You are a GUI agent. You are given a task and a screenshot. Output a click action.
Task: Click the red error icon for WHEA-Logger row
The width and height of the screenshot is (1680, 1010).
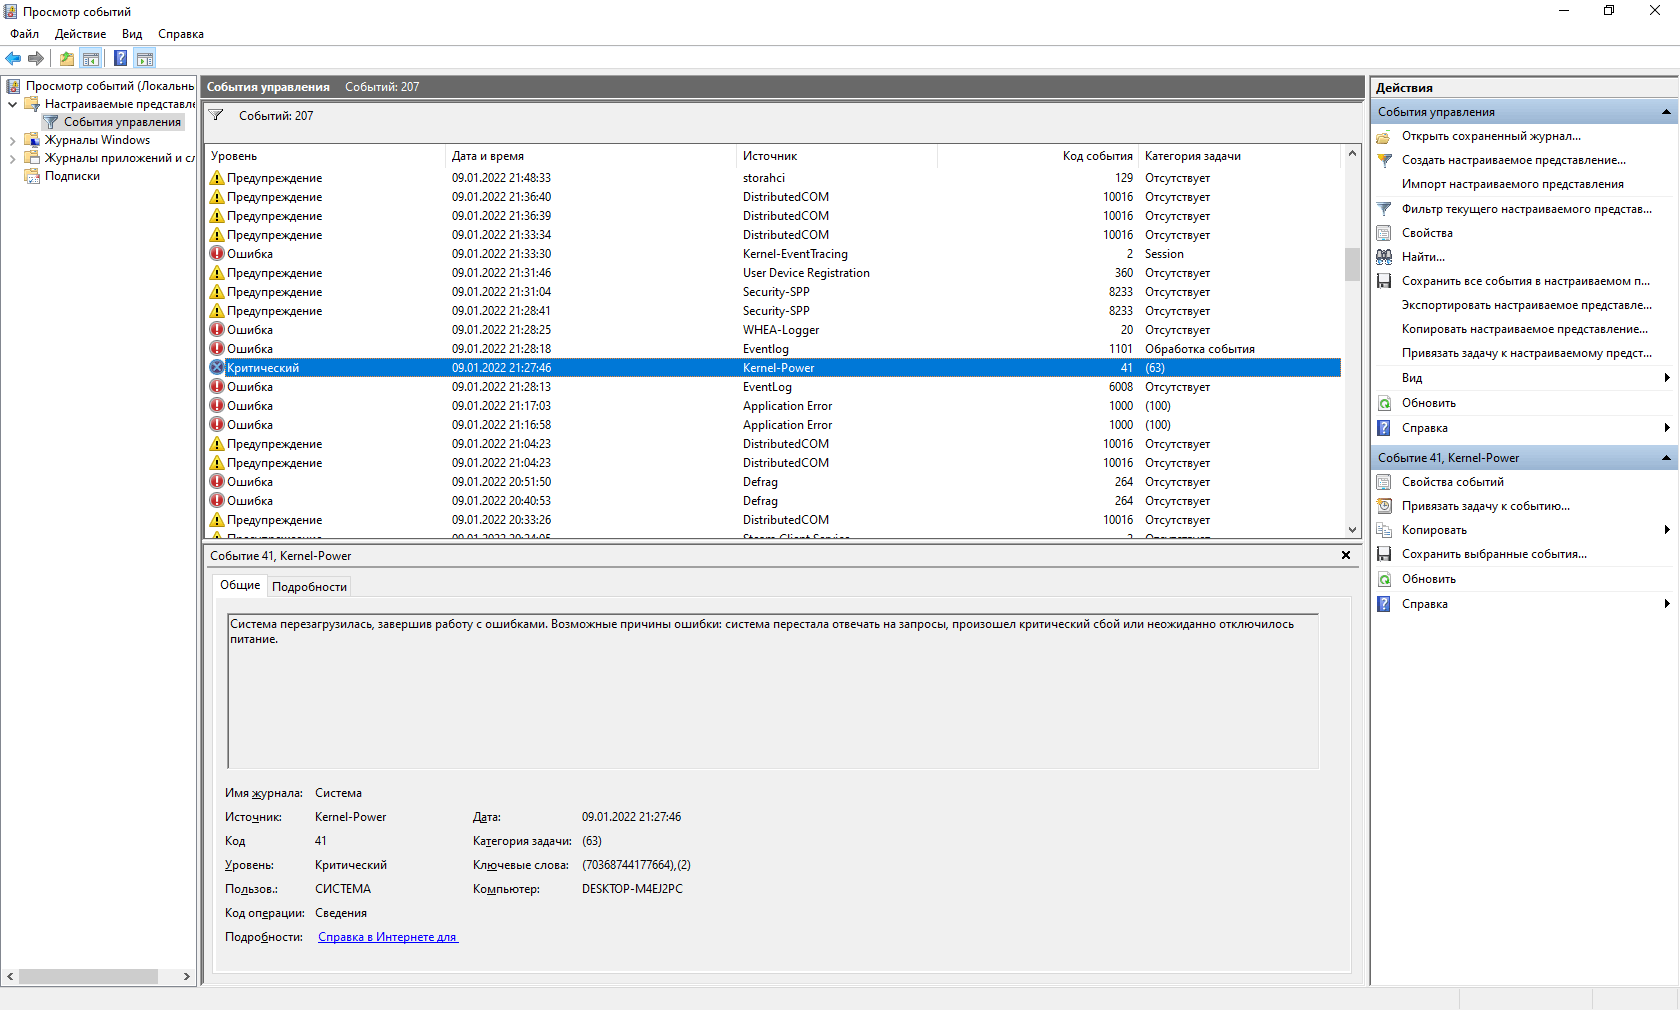point(217,329)
